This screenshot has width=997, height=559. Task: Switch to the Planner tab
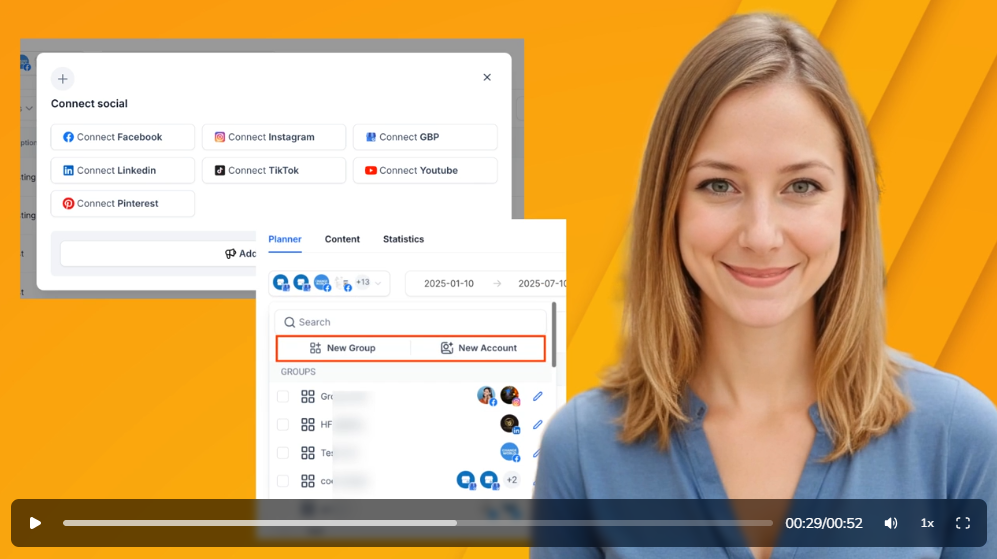285,239
